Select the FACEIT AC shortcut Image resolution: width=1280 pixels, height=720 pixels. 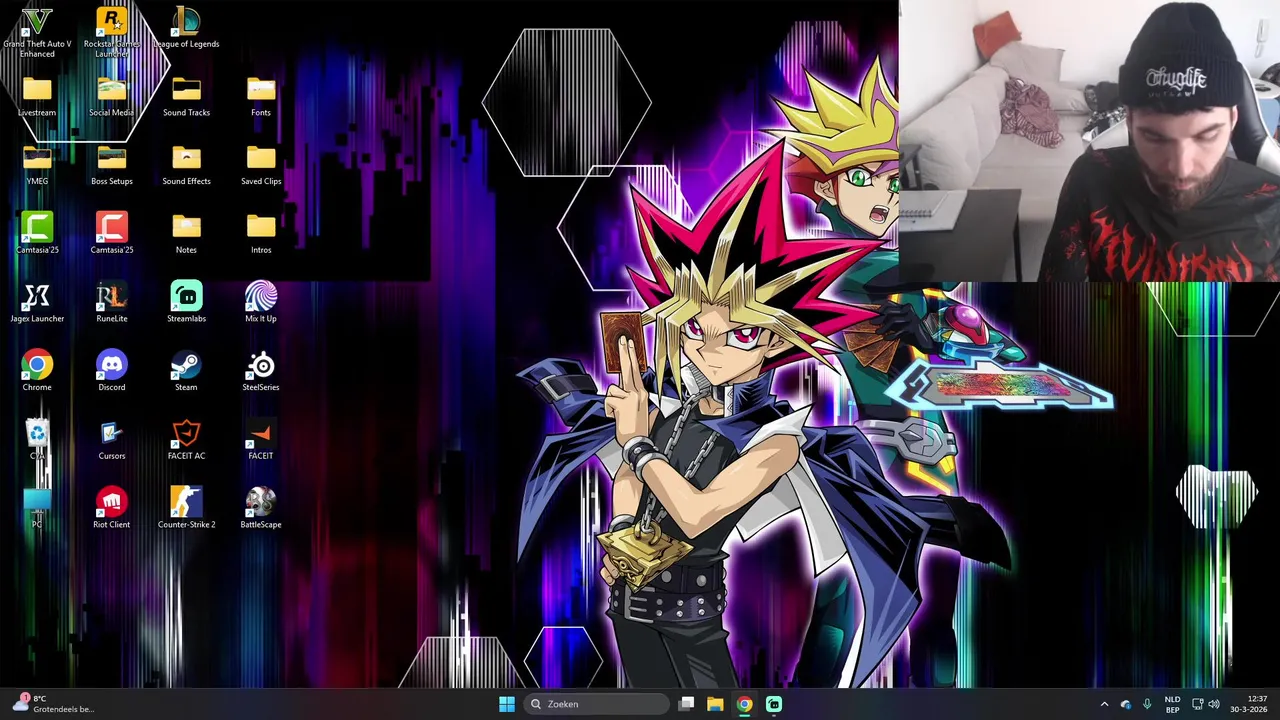[x=186, y=440]
